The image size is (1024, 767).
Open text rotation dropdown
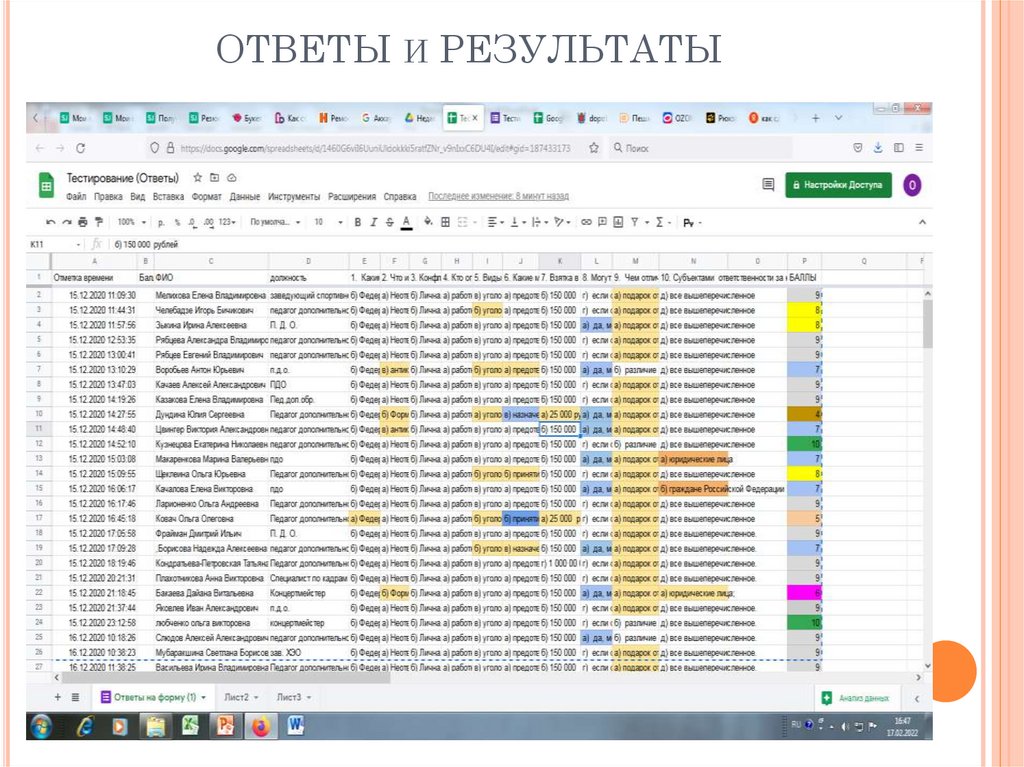tap(562, 222)
